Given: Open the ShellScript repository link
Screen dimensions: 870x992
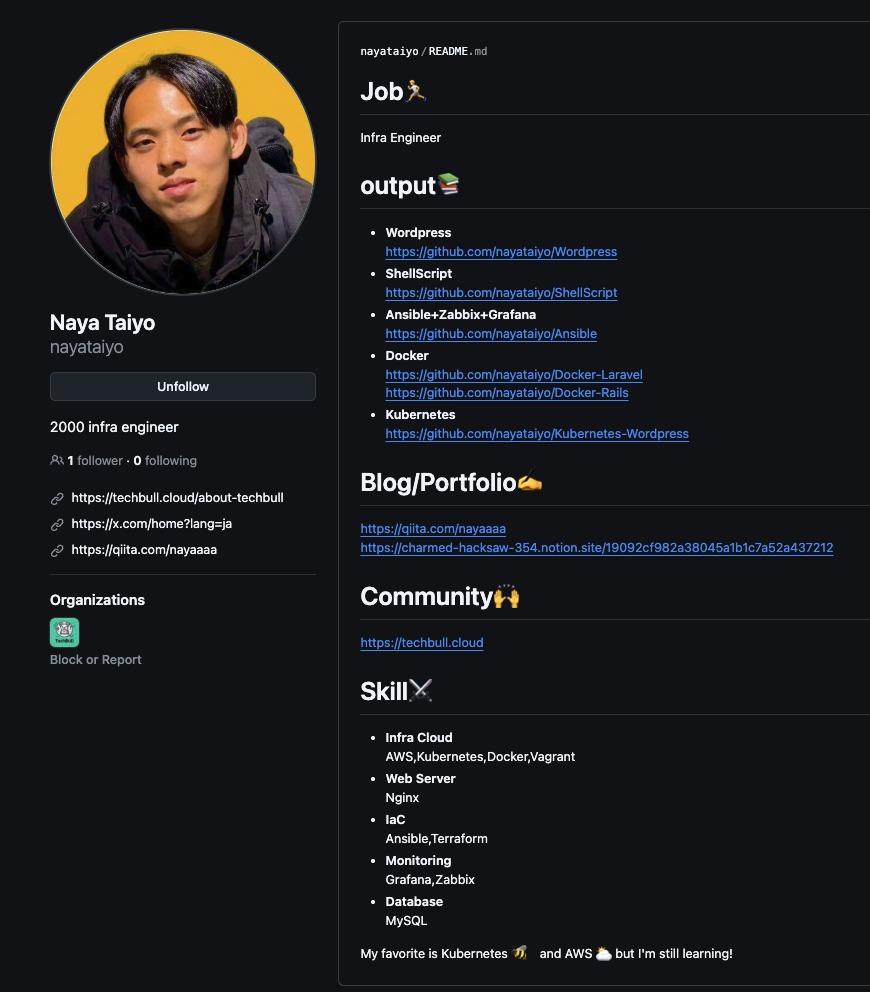Looking at the screenshot, I should [501, 293].
